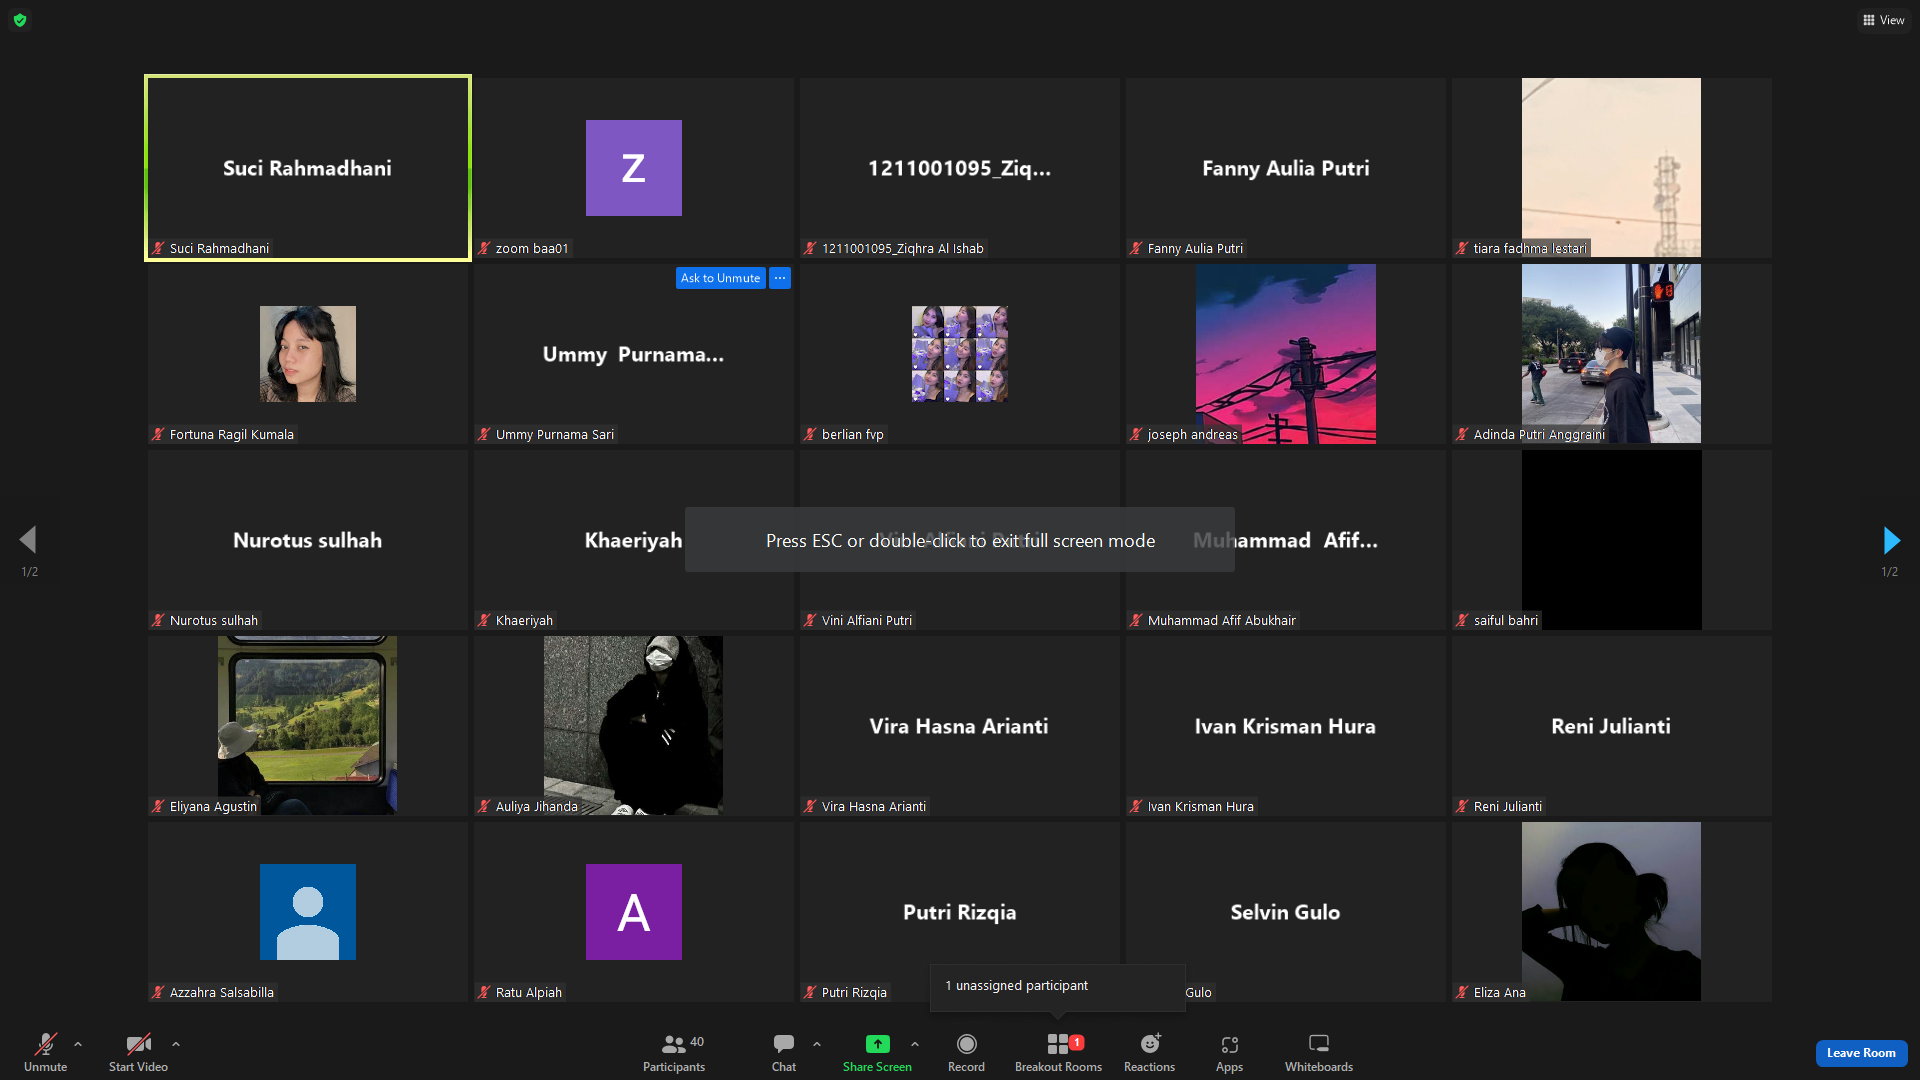
Task: Click Eliyana Agustin train window photo
Action: [x=308, y=725]
